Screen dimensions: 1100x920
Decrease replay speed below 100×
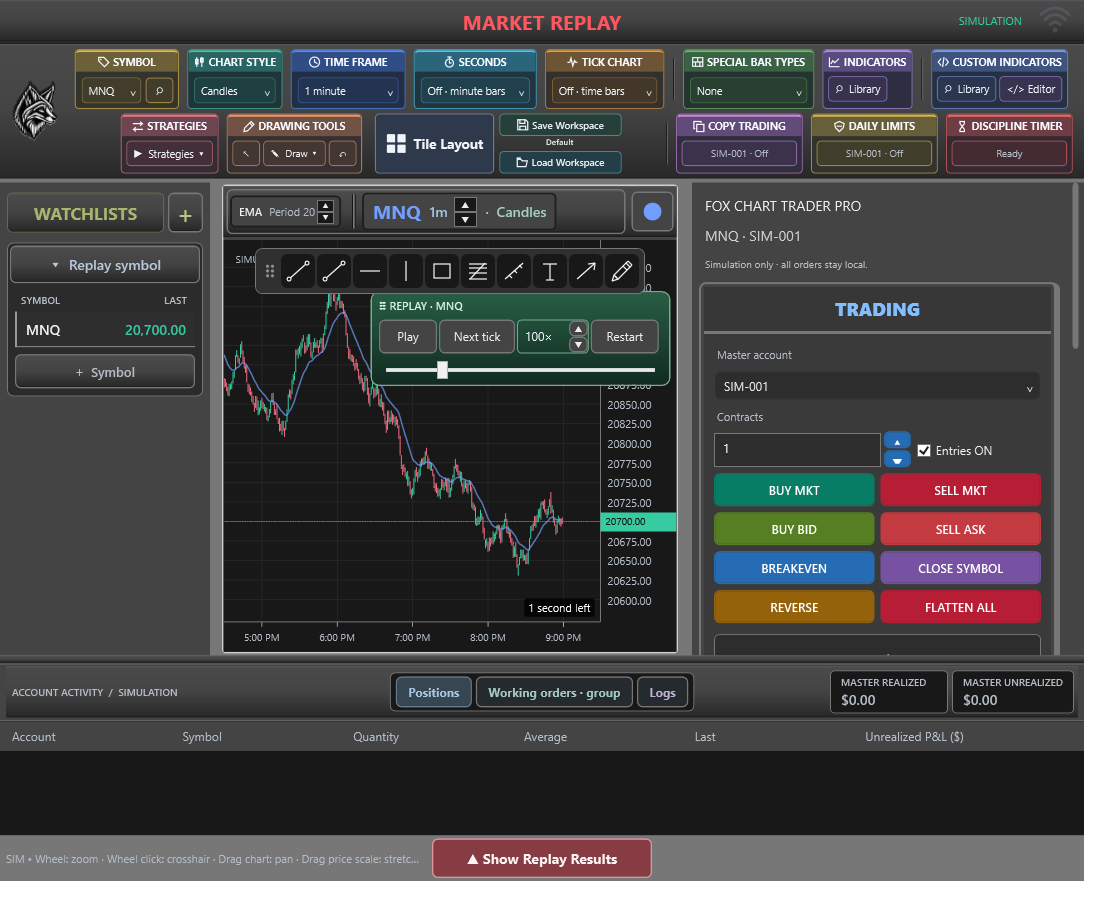(578, 345)
